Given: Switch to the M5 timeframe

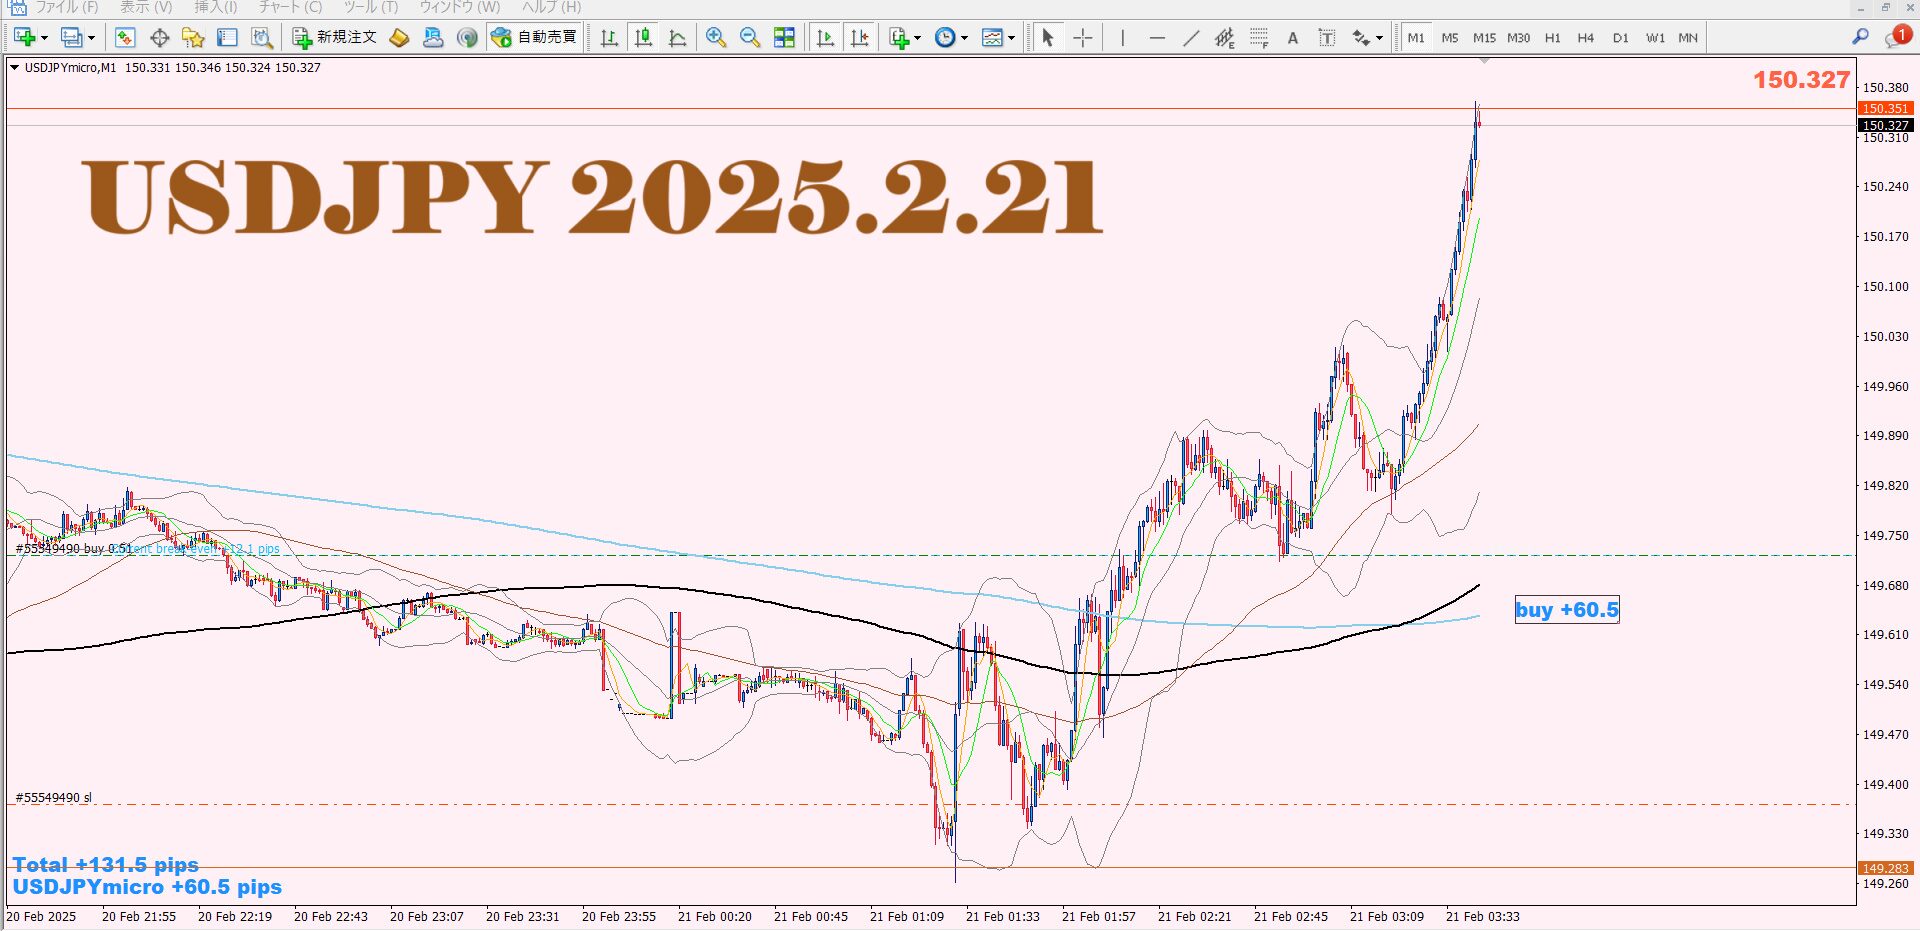Looking at the screenshot, I should click(1450, 38).
